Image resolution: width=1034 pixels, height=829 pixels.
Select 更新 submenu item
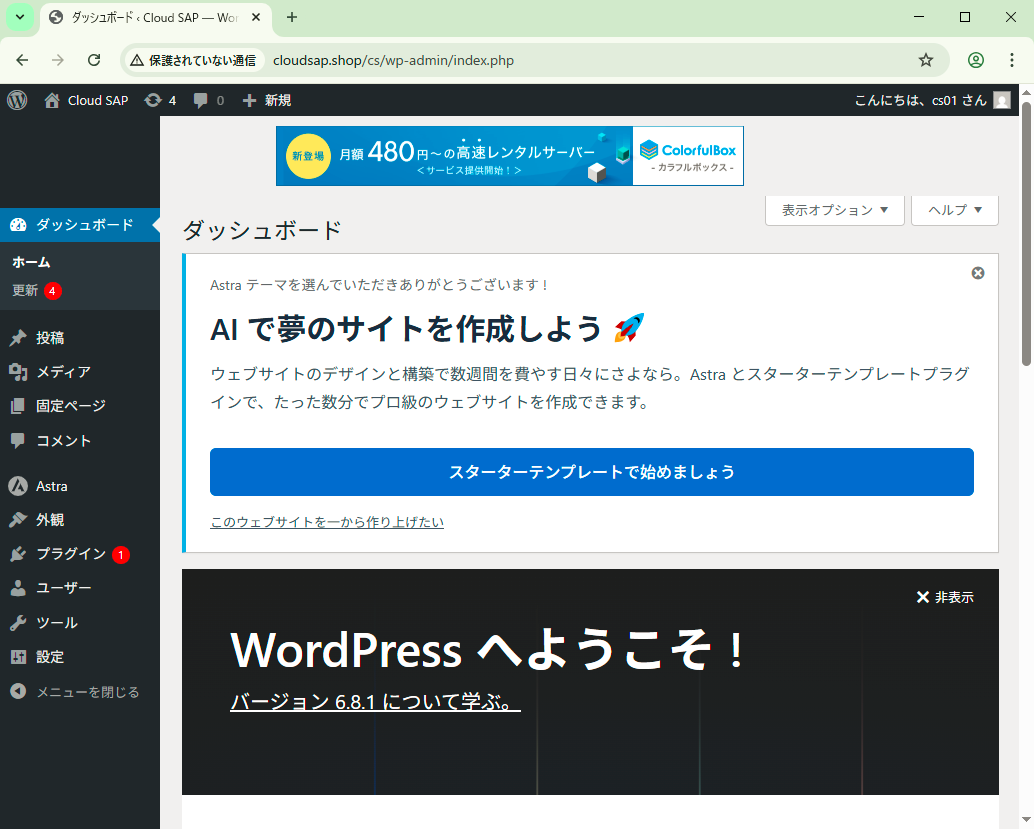click(25, 290)
